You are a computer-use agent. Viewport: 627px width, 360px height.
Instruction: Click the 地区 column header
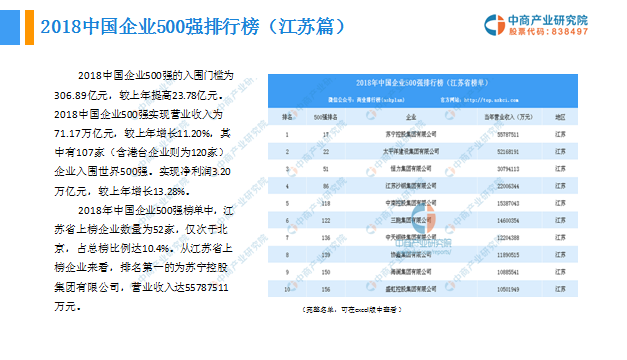pyautogui.click(x=560, y=117)
